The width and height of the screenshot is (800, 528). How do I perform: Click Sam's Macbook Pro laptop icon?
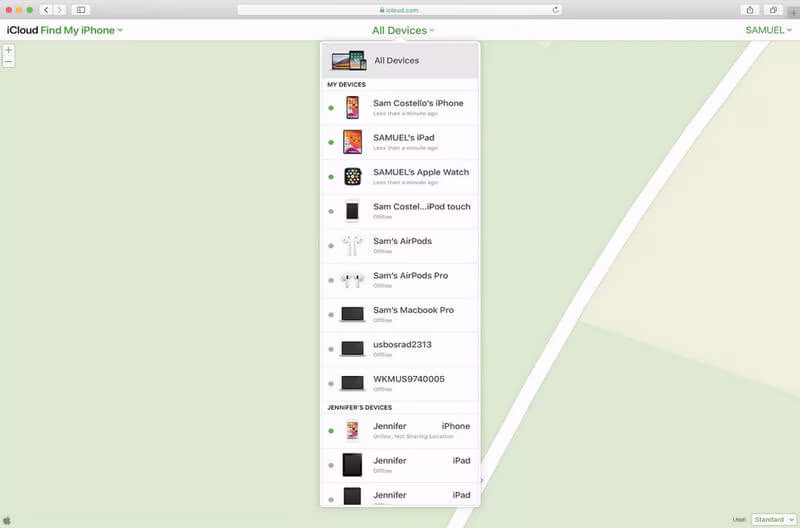coord(353,314)
